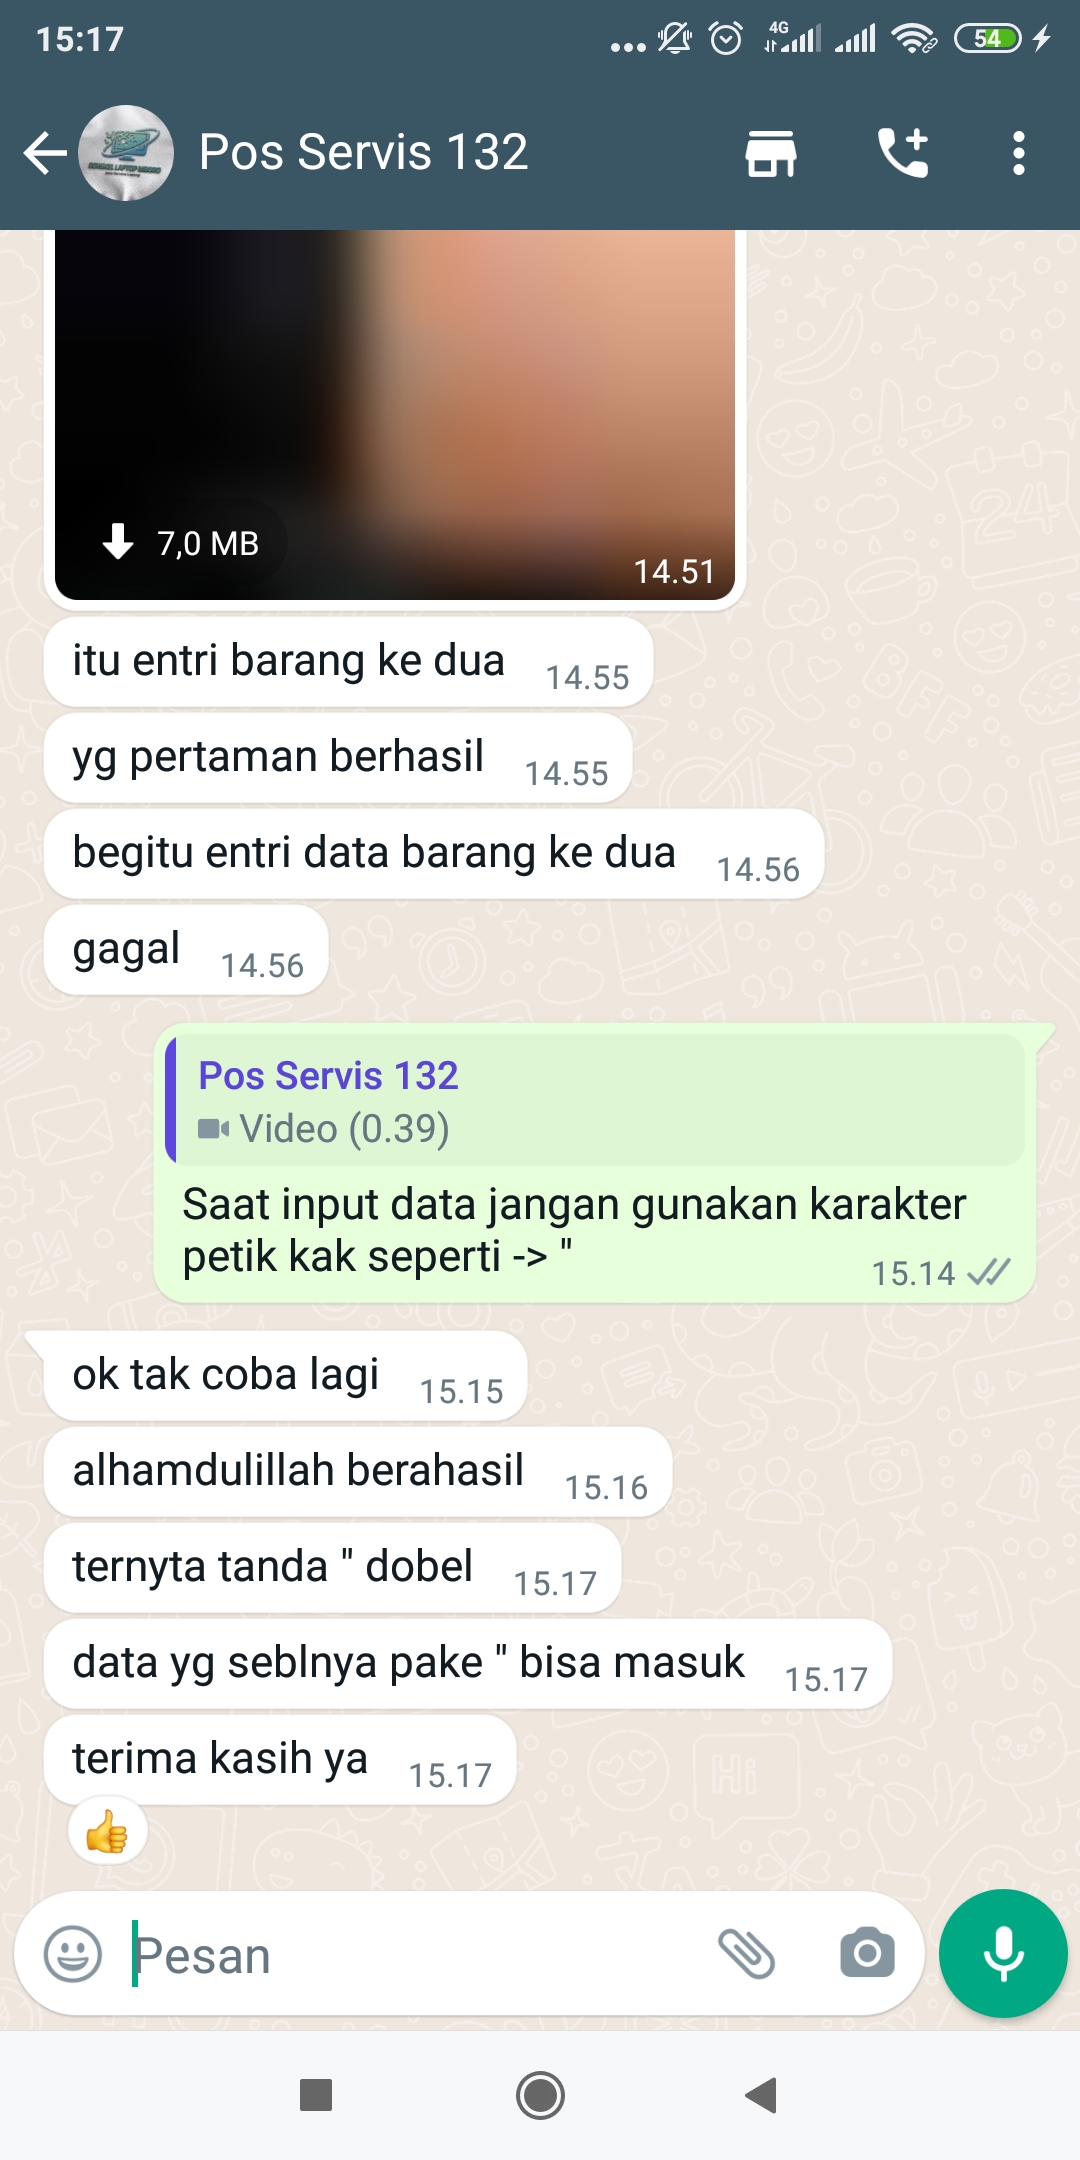Tap the Android home circle button
This screenshot has width=1080, height=2160.
540,2094
